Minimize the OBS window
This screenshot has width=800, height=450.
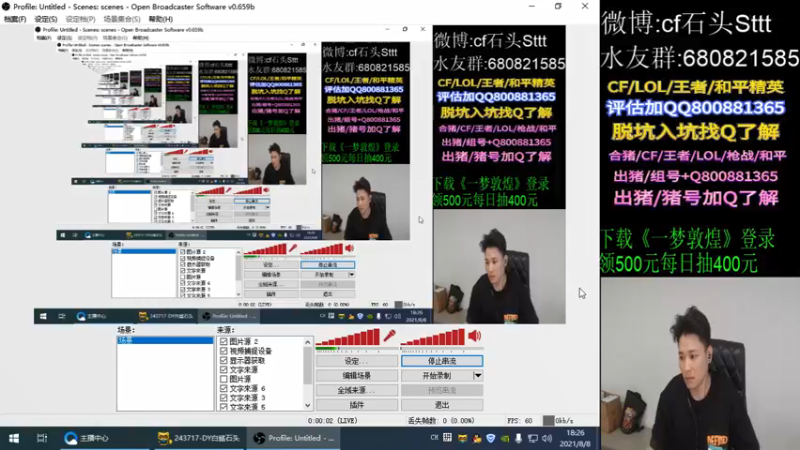pyautogui.click(x=532, y=7)
